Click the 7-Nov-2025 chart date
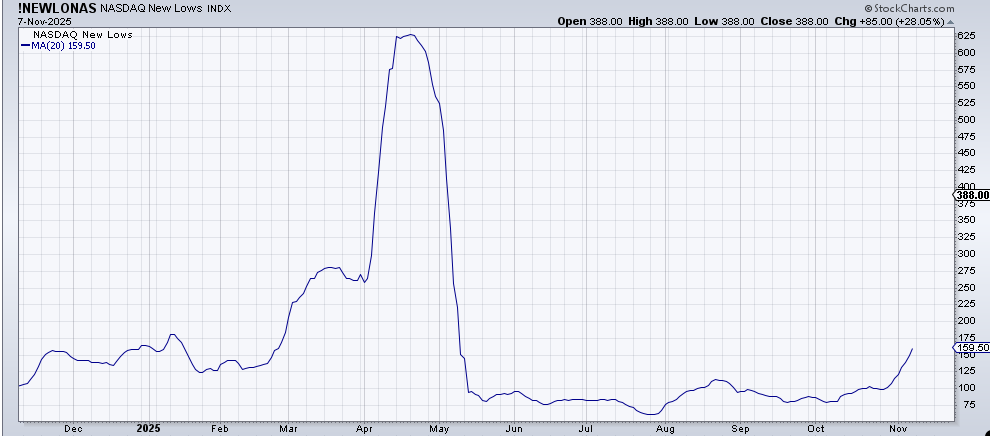Image resolution: width=990 pixels, height=436 pixels. [32, 21]
